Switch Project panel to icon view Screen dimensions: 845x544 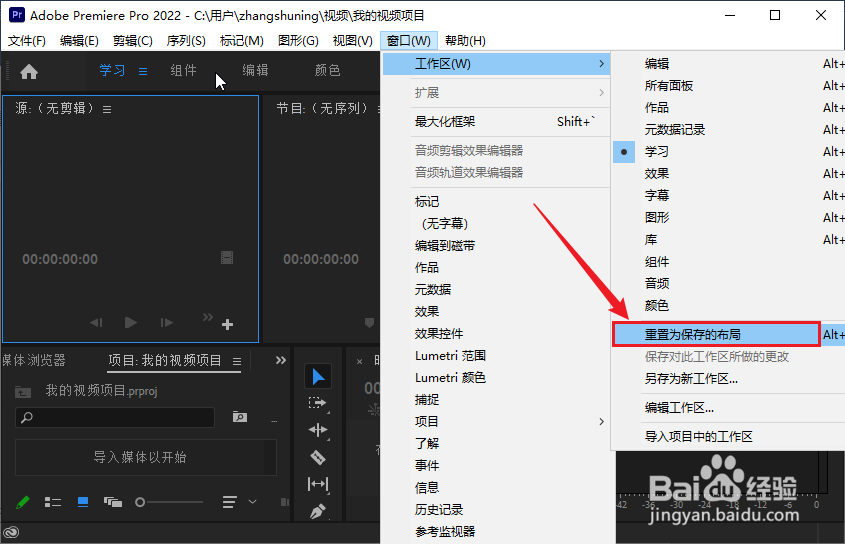click(83, 502)
